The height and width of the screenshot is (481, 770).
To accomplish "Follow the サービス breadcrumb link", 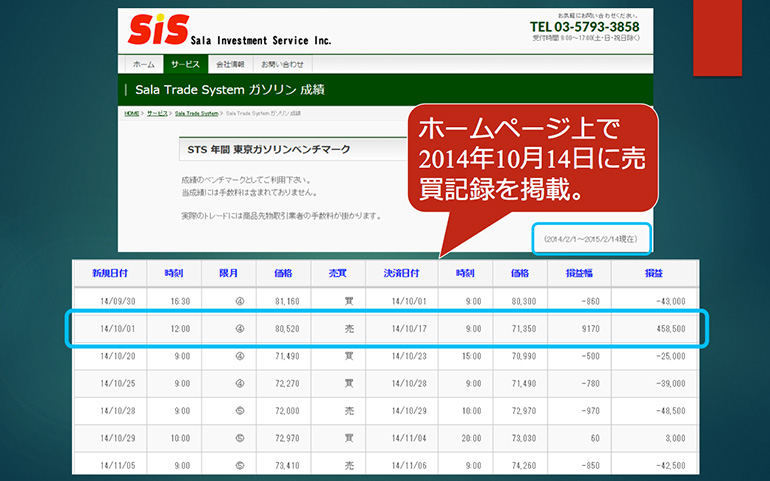I will 157,114.
